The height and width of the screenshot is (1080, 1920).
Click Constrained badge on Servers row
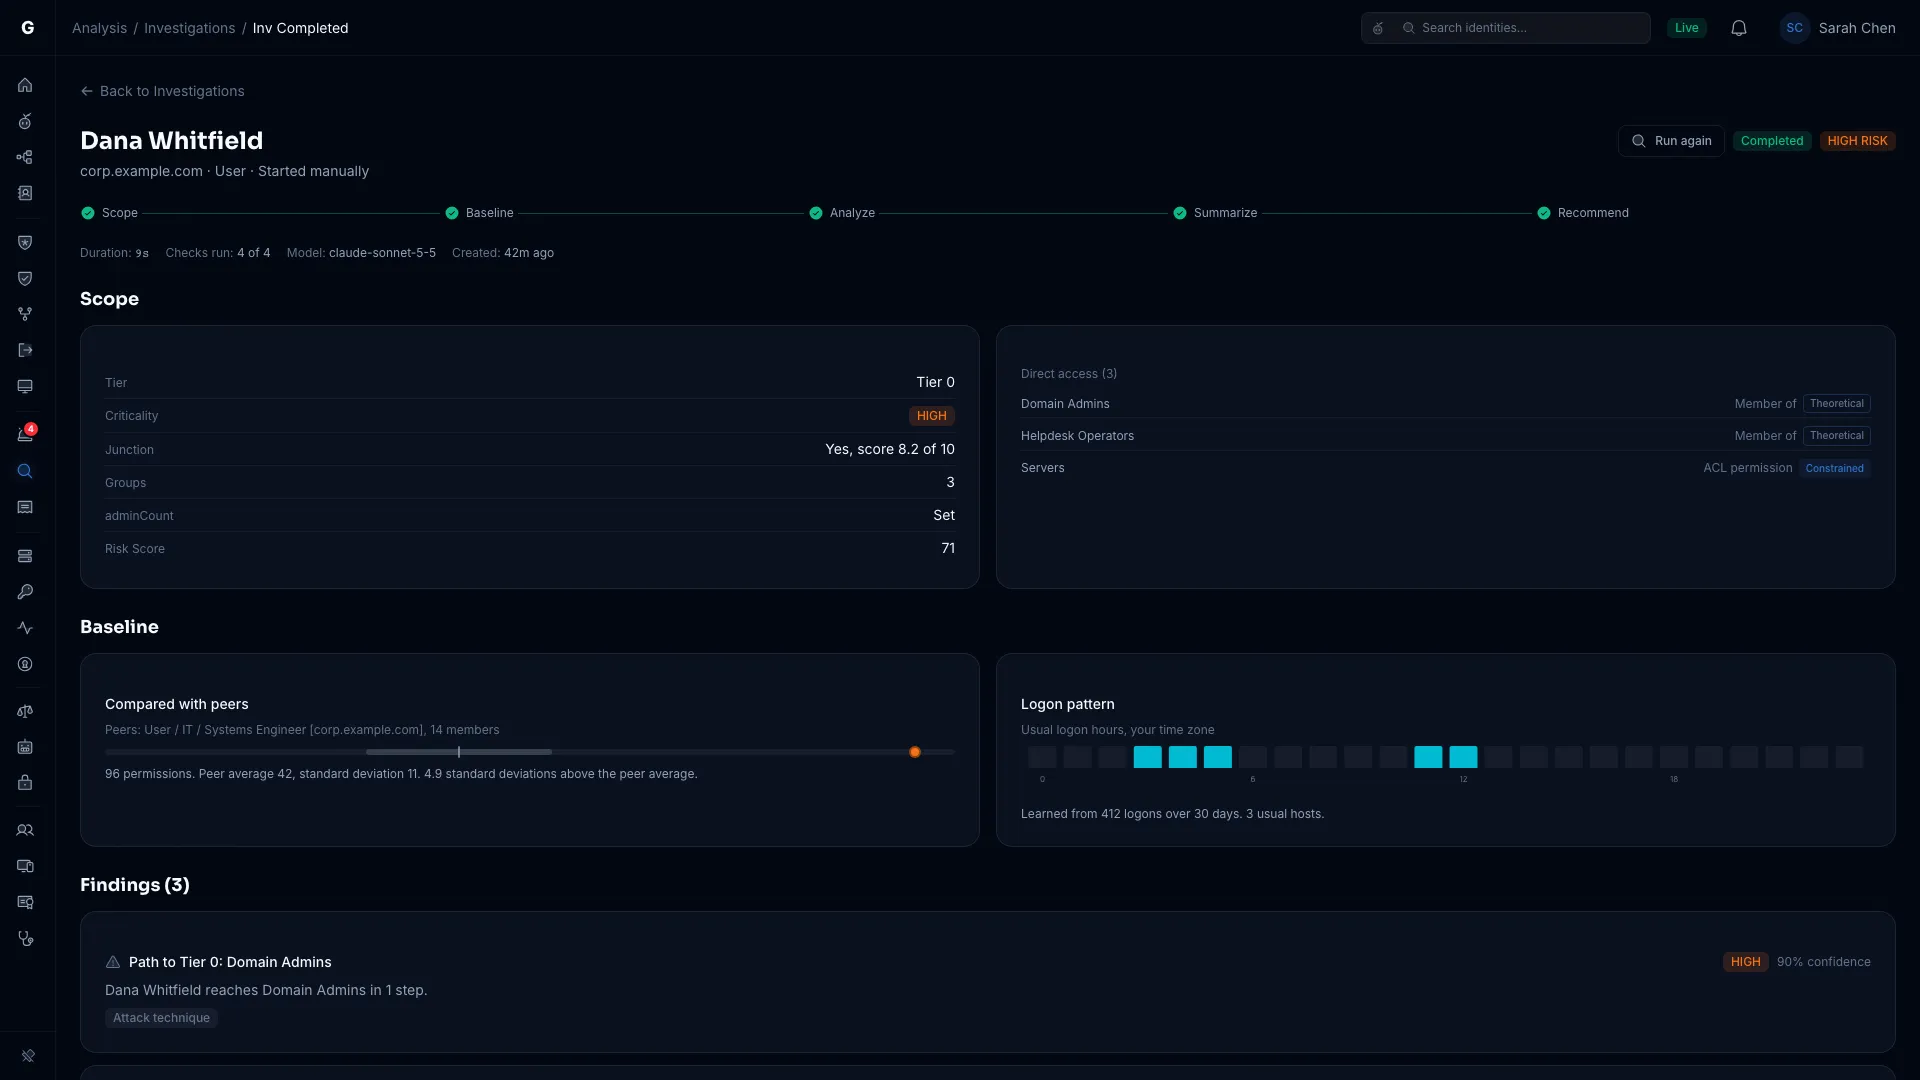pos(1835,468)
